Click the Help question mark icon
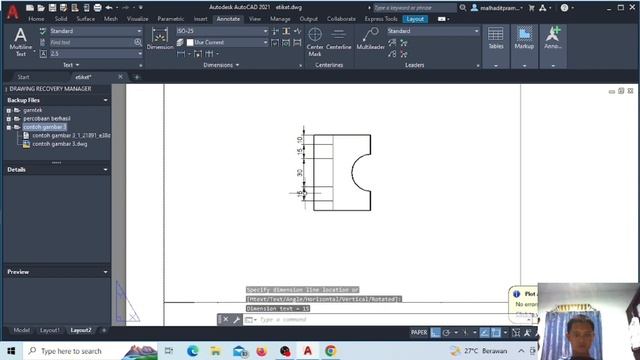Image resolution: width=640 pixels, height=360 pixels. (x=564, y=8)
